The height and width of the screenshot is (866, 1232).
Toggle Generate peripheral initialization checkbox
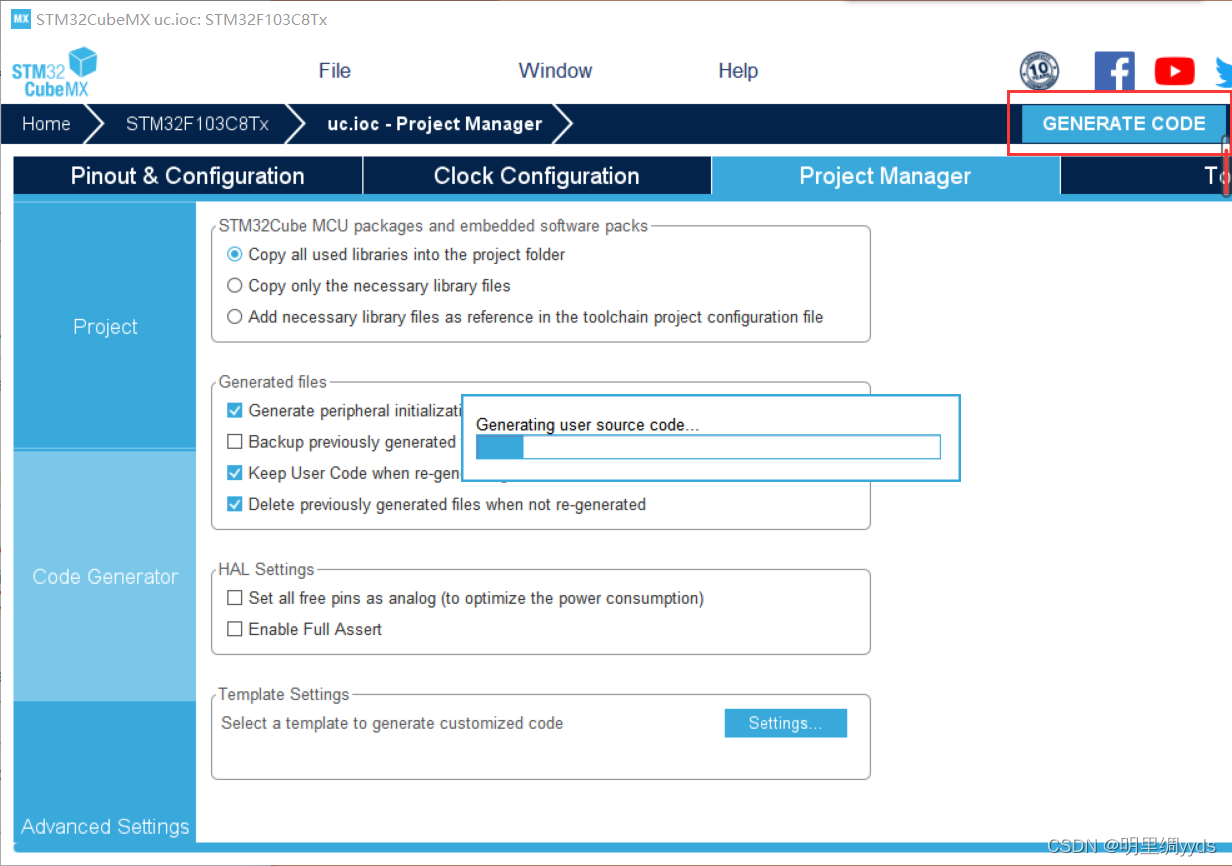click(x=235, y=411)
